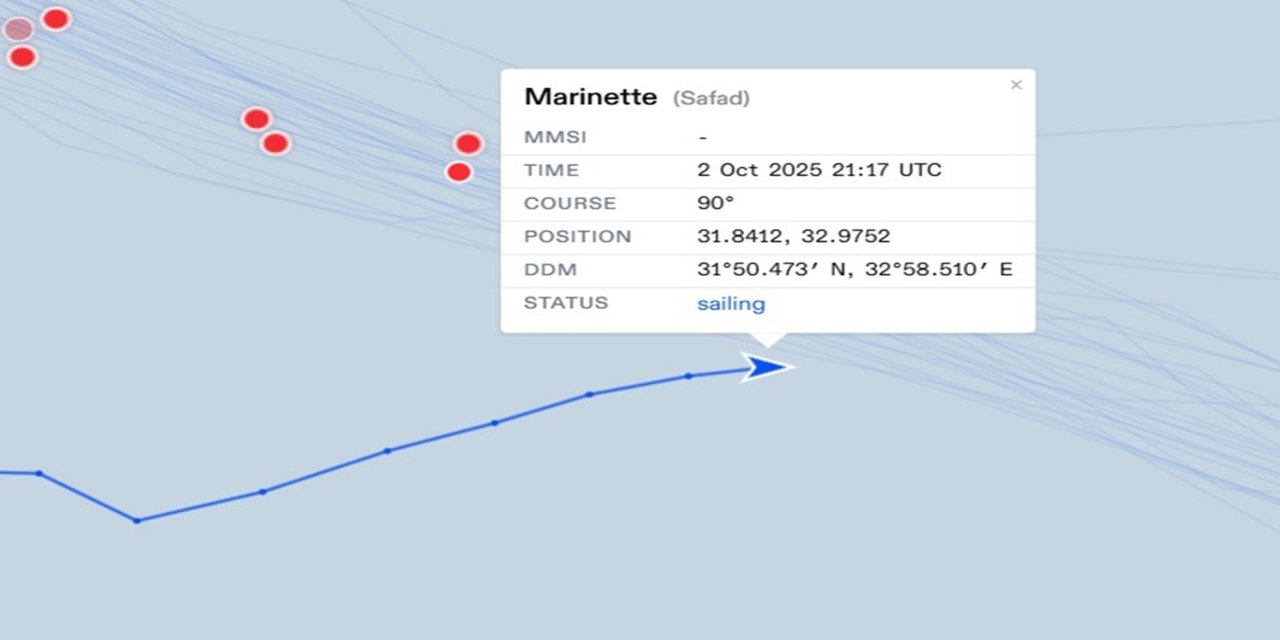The image size is (1280, 640).
Task: Click track waypoint nearest the vessel arrow
Action: 688,376
